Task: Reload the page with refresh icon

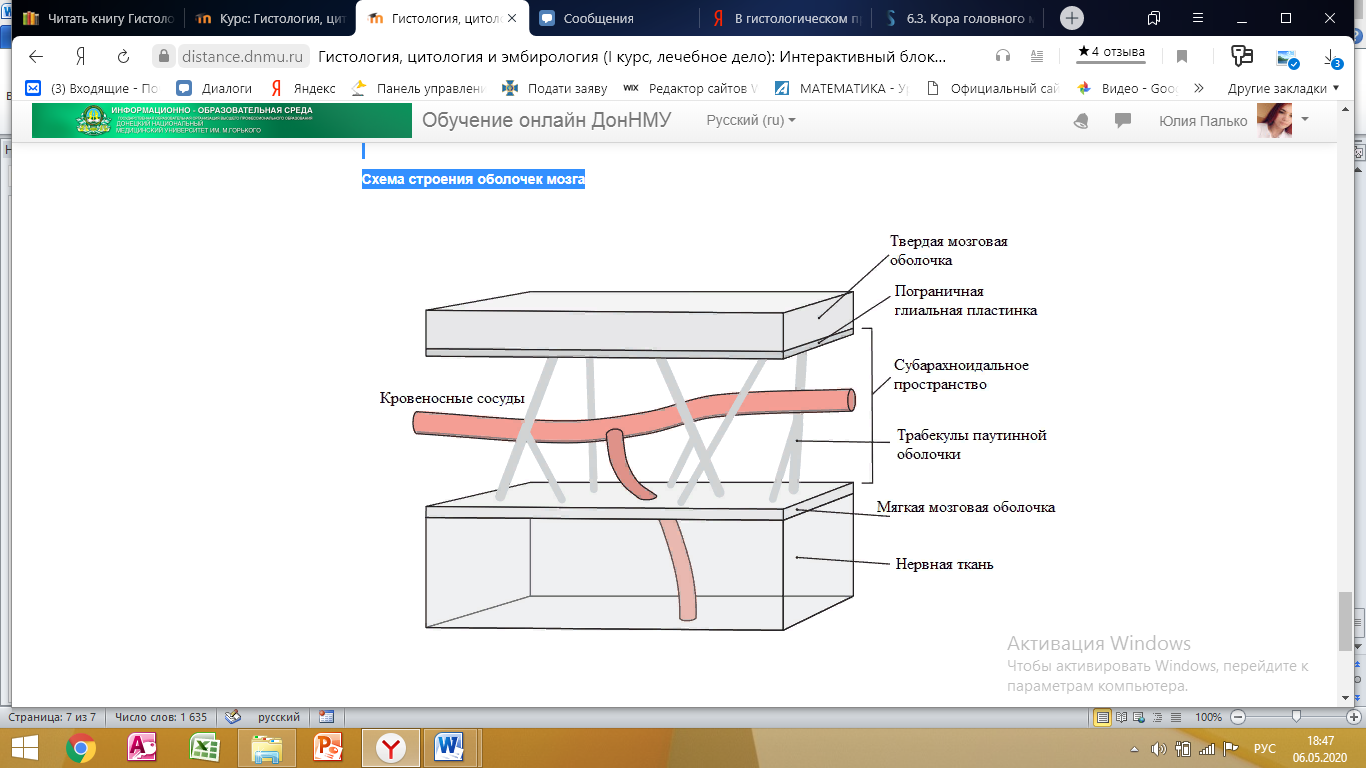Action: coord(123,56)
